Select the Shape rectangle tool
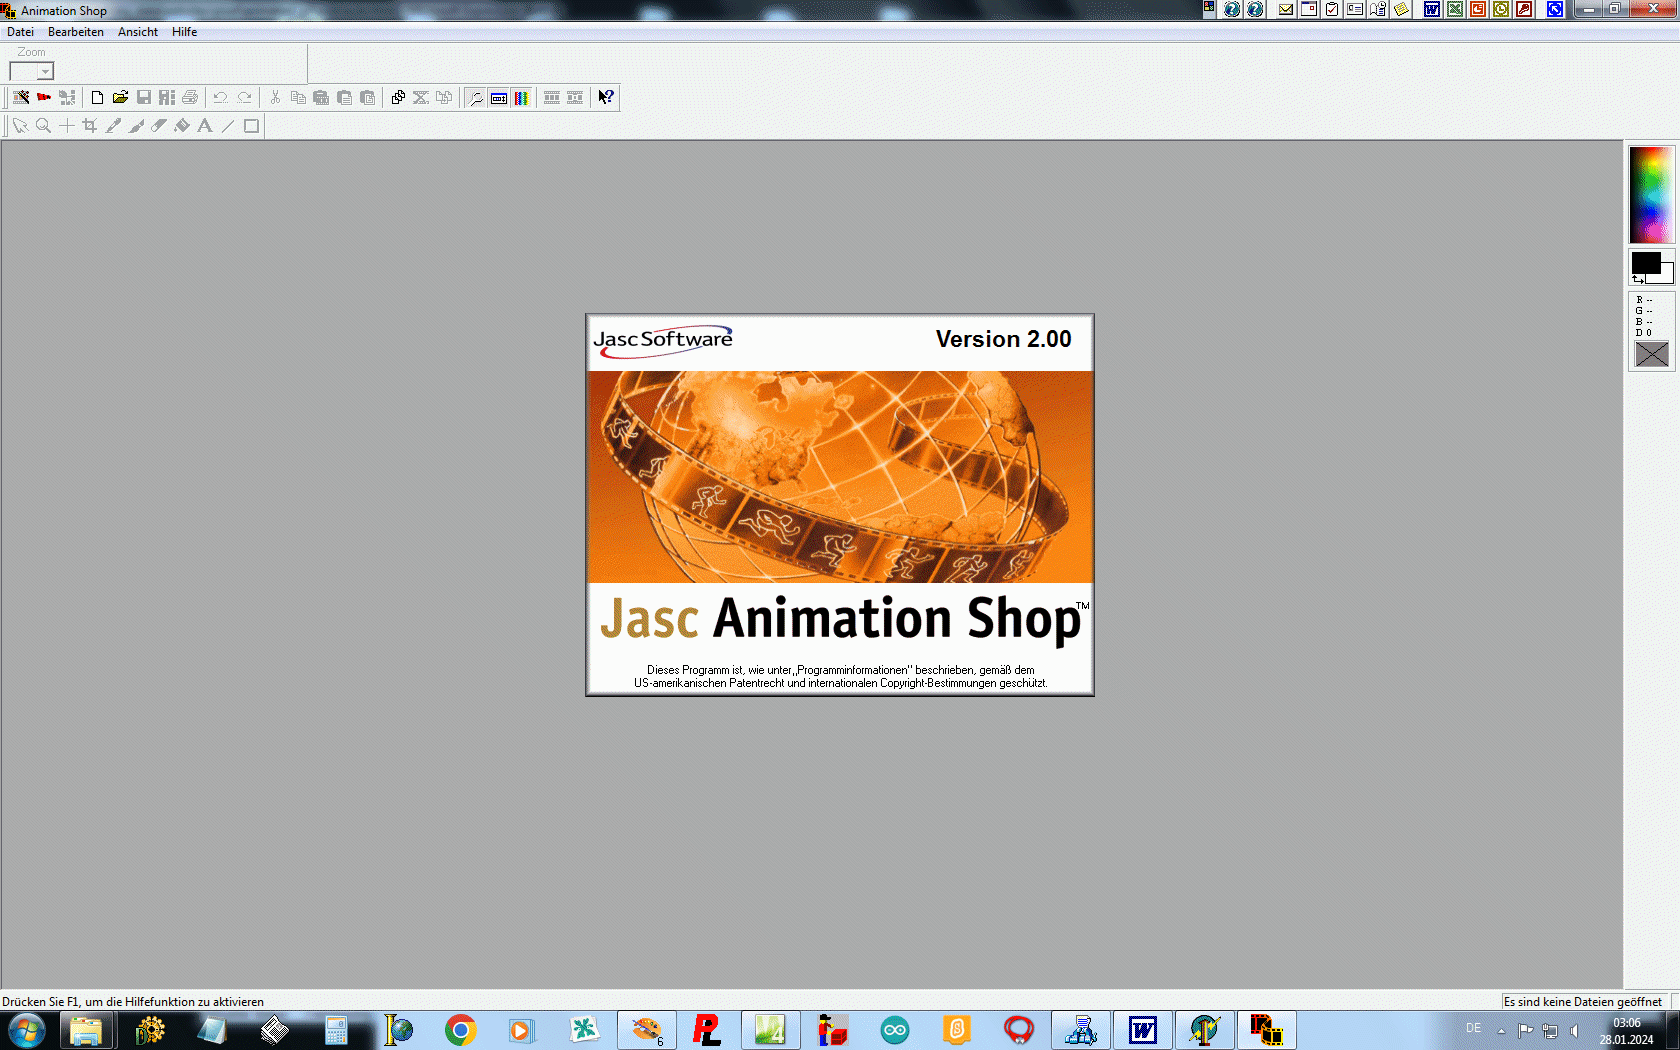This screenshot has height=1050, width=1680. (x=251, y=125)
